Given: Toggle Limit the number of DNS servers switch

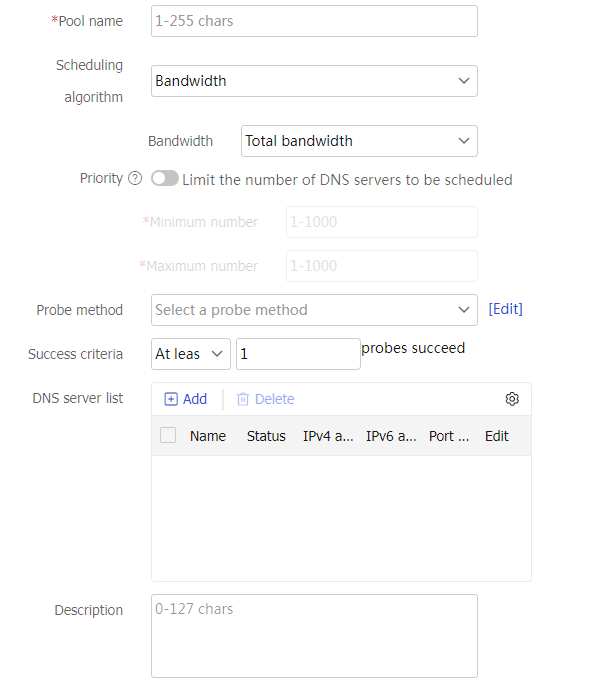Looking at the screenshot, I should coord(165,179).
